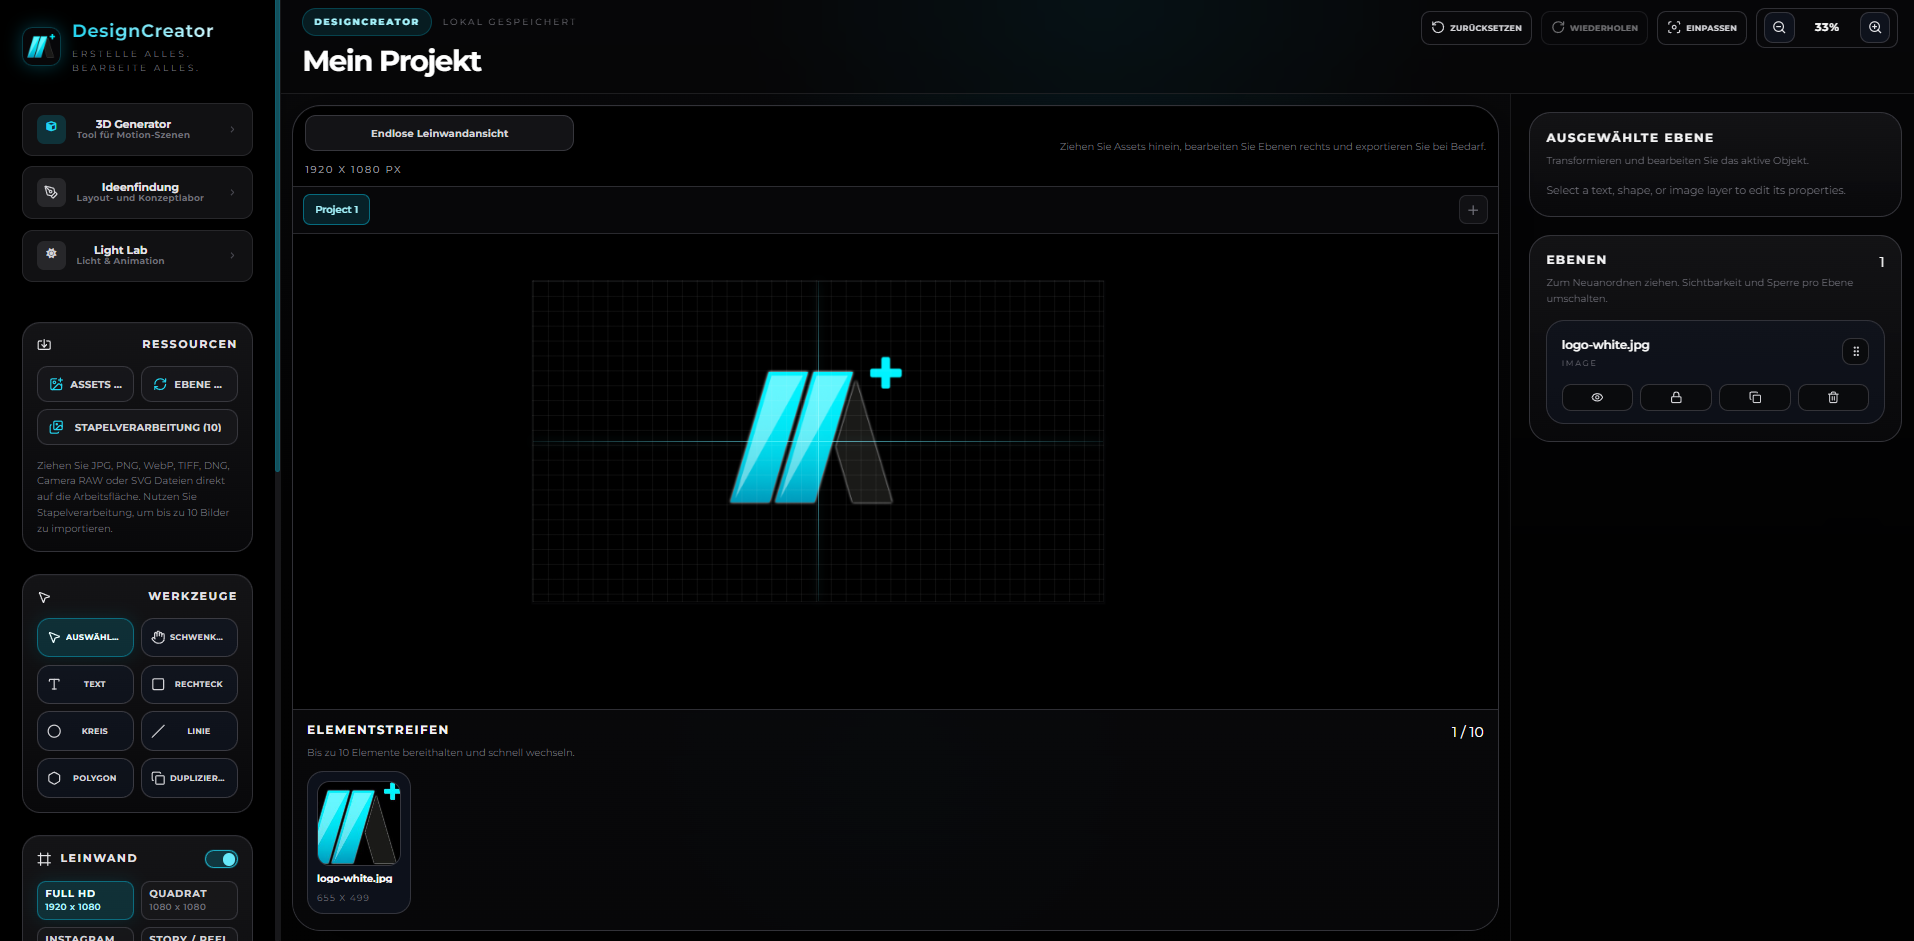Screen dimensions: 1914x941
Task: Zoom in with the plus magnifier
Action: coord(1875,28)
